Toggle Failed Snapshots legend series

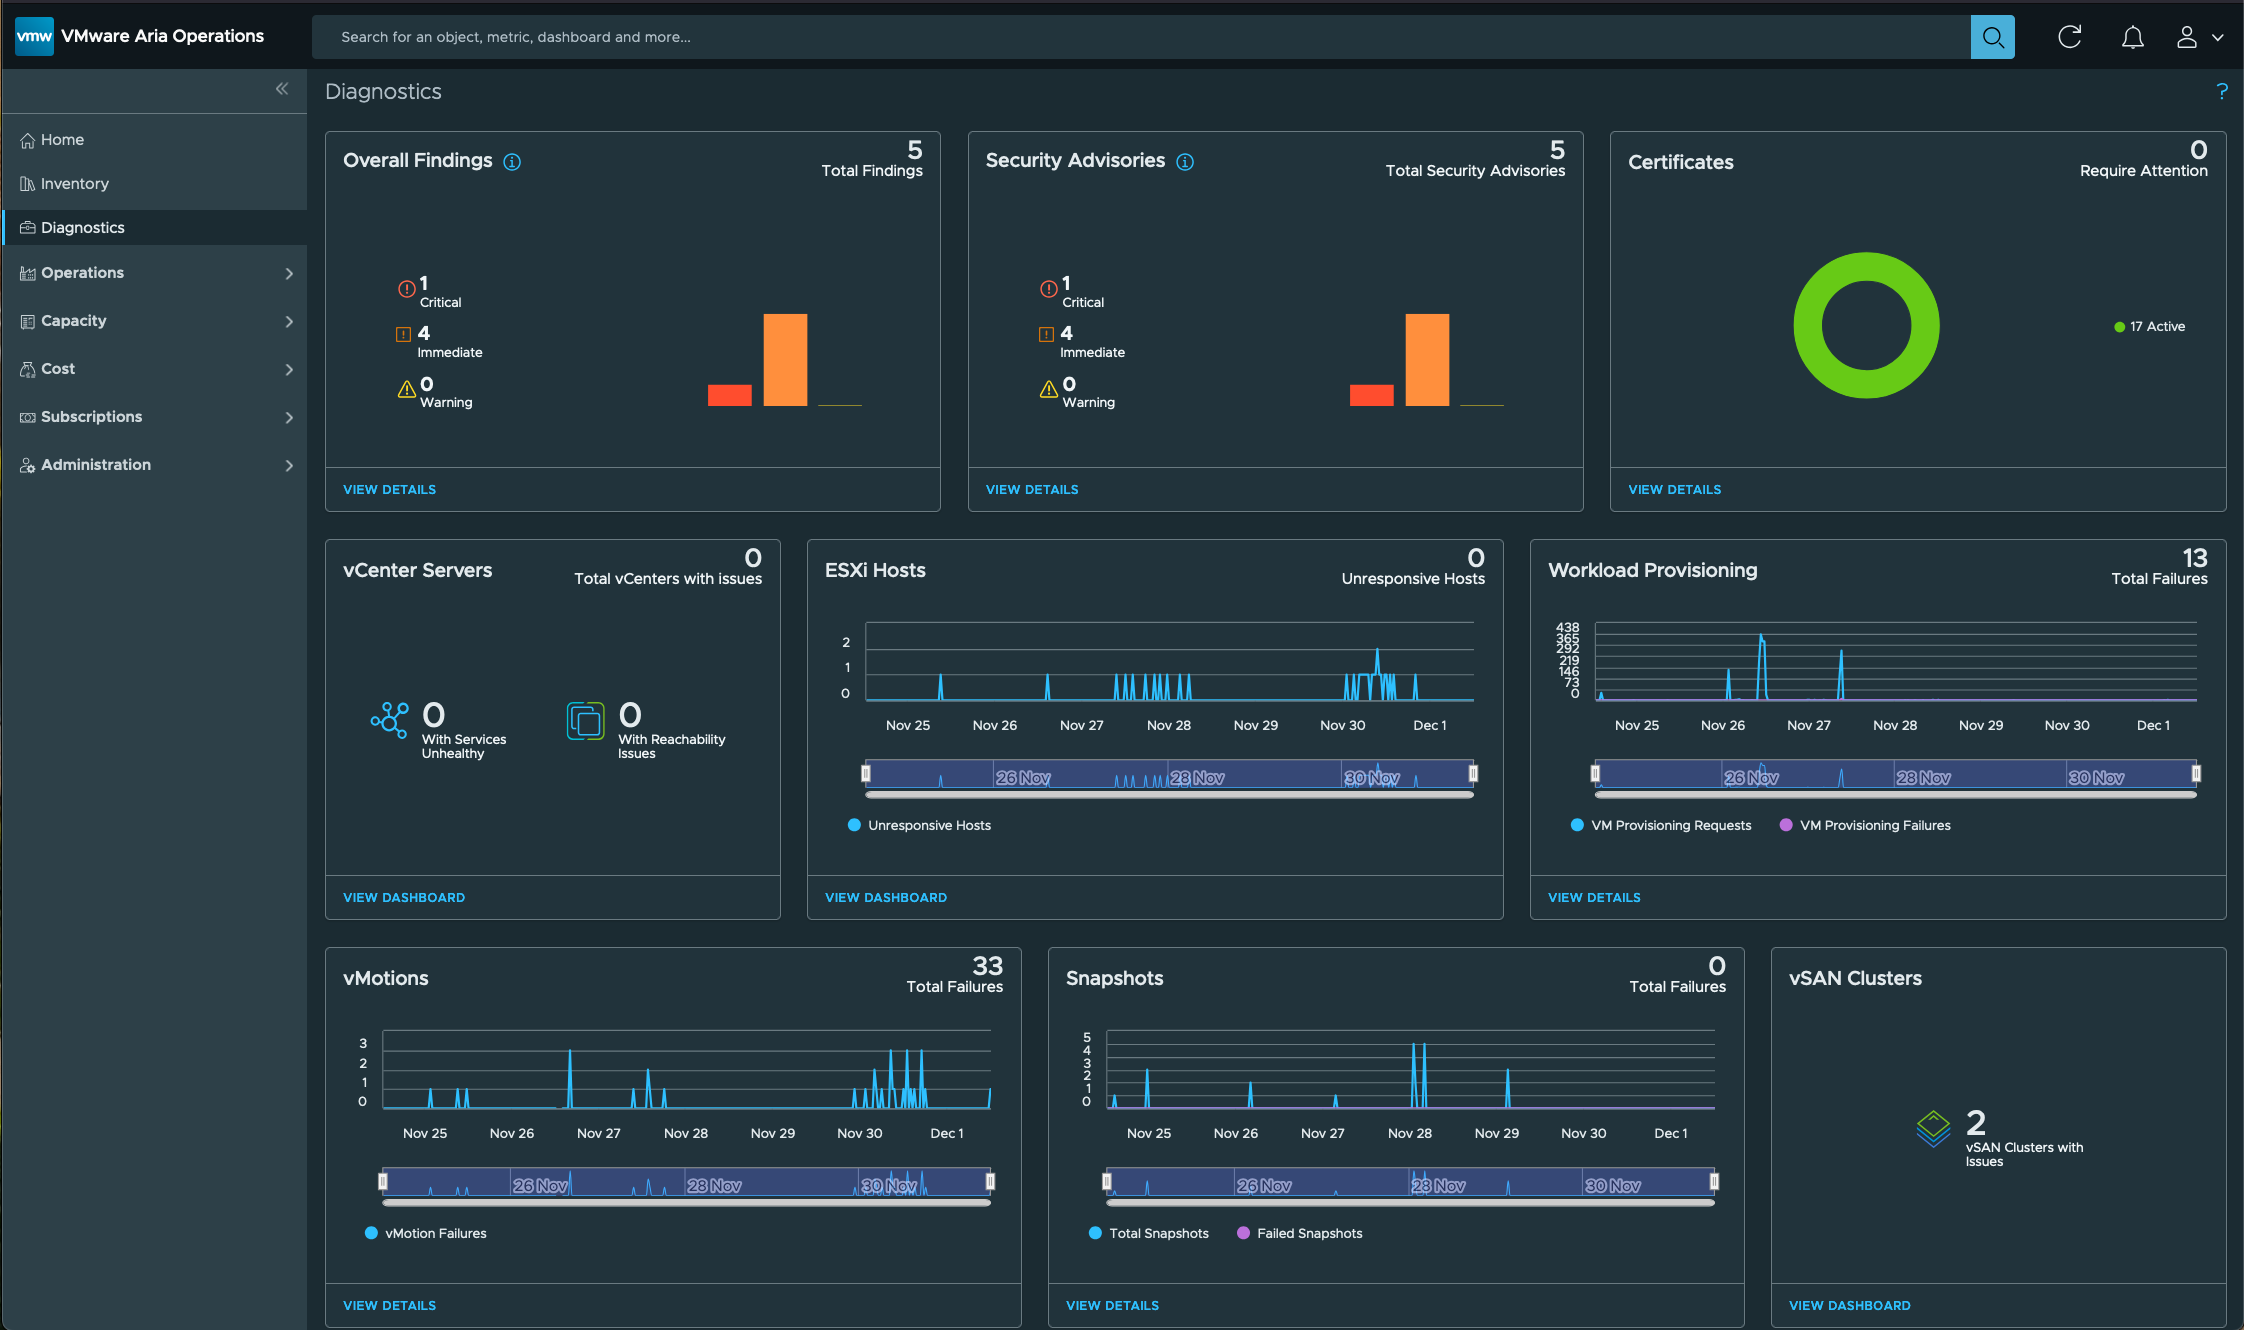(x=1300, y=1234)
